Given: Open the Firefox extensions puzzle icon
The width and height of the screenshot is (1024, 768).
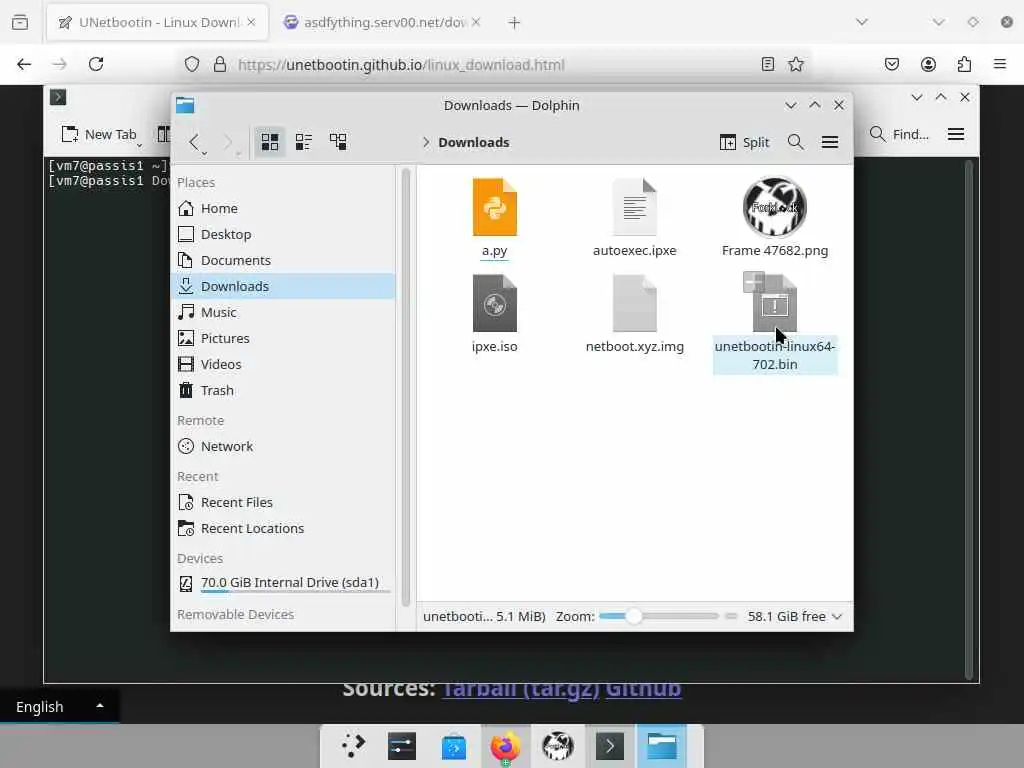Looking at the screenshot, I should point(964,64).
